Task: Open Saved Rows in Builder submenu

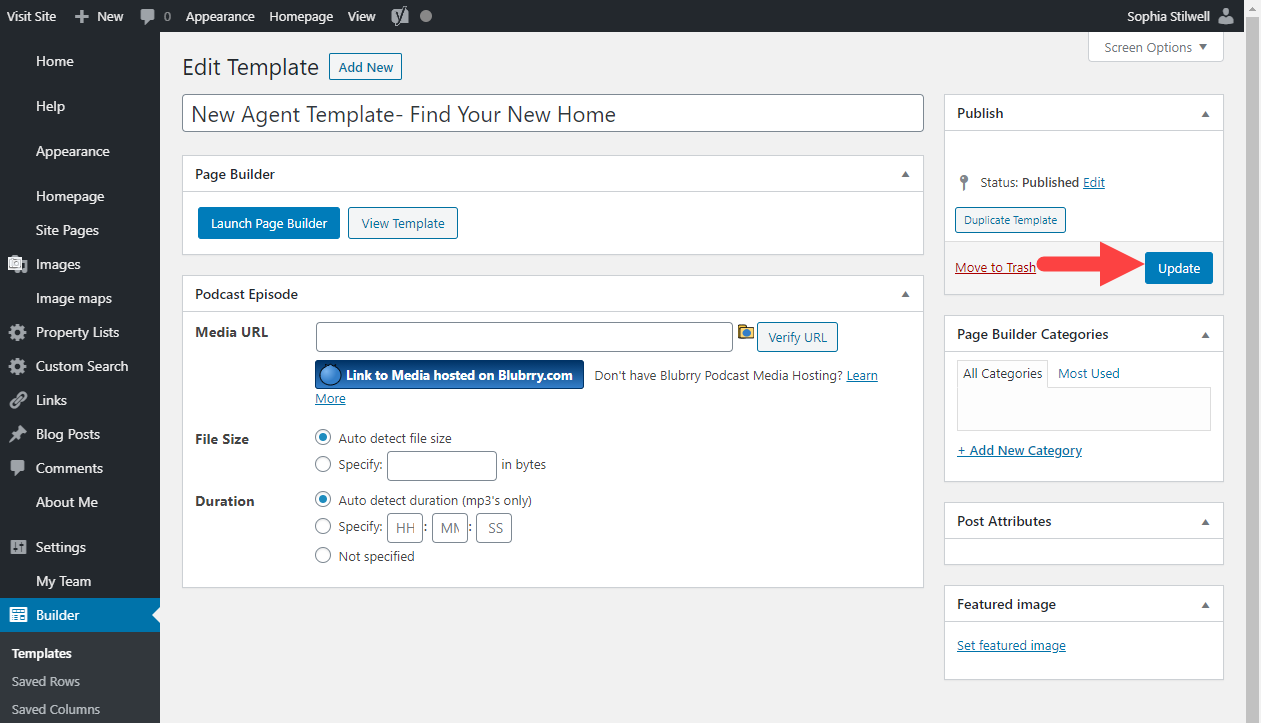Action: (x=46, y=681)
